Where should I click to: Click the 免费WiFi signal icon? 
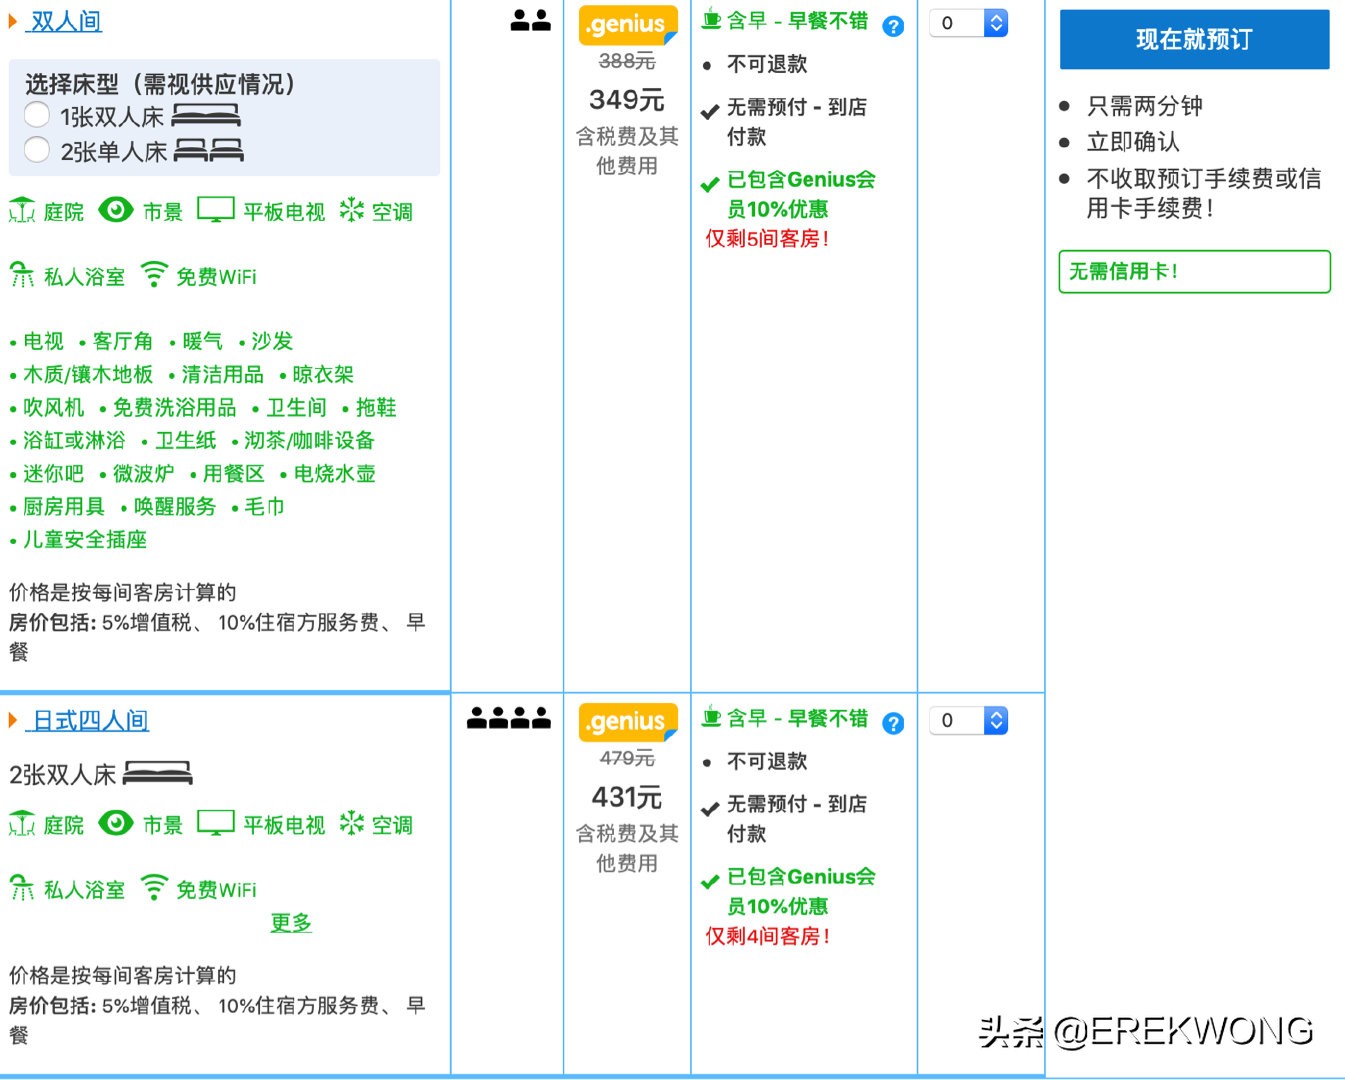point(153,274)
